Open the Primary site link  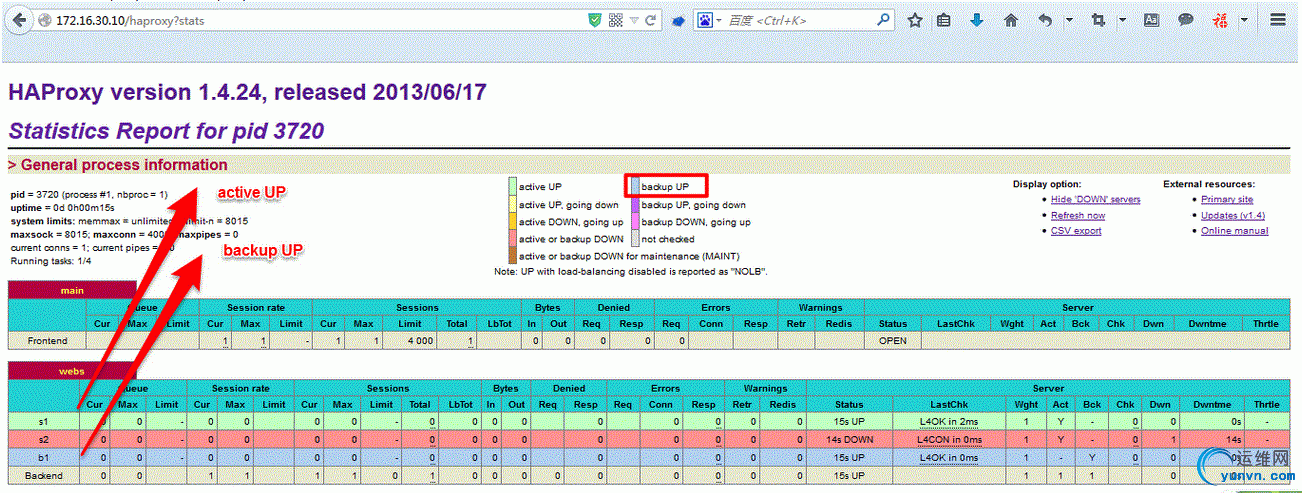point(1227,199)
